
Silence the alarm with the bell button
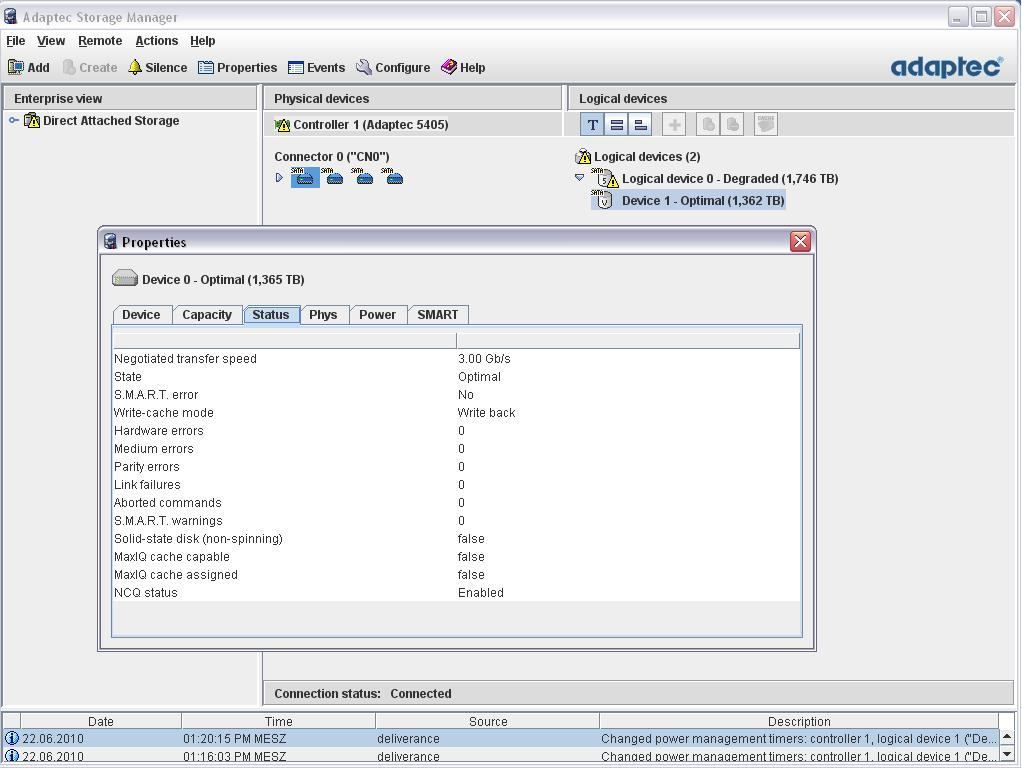click(x=158, y=67)
